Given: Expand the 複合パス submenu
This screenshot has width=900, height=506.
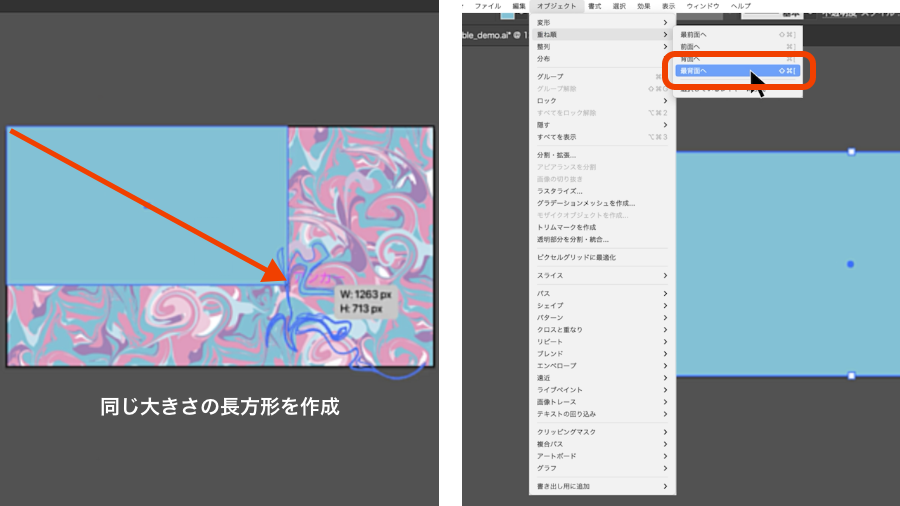Looking at the screenshot, I should (x=602, y=443).
